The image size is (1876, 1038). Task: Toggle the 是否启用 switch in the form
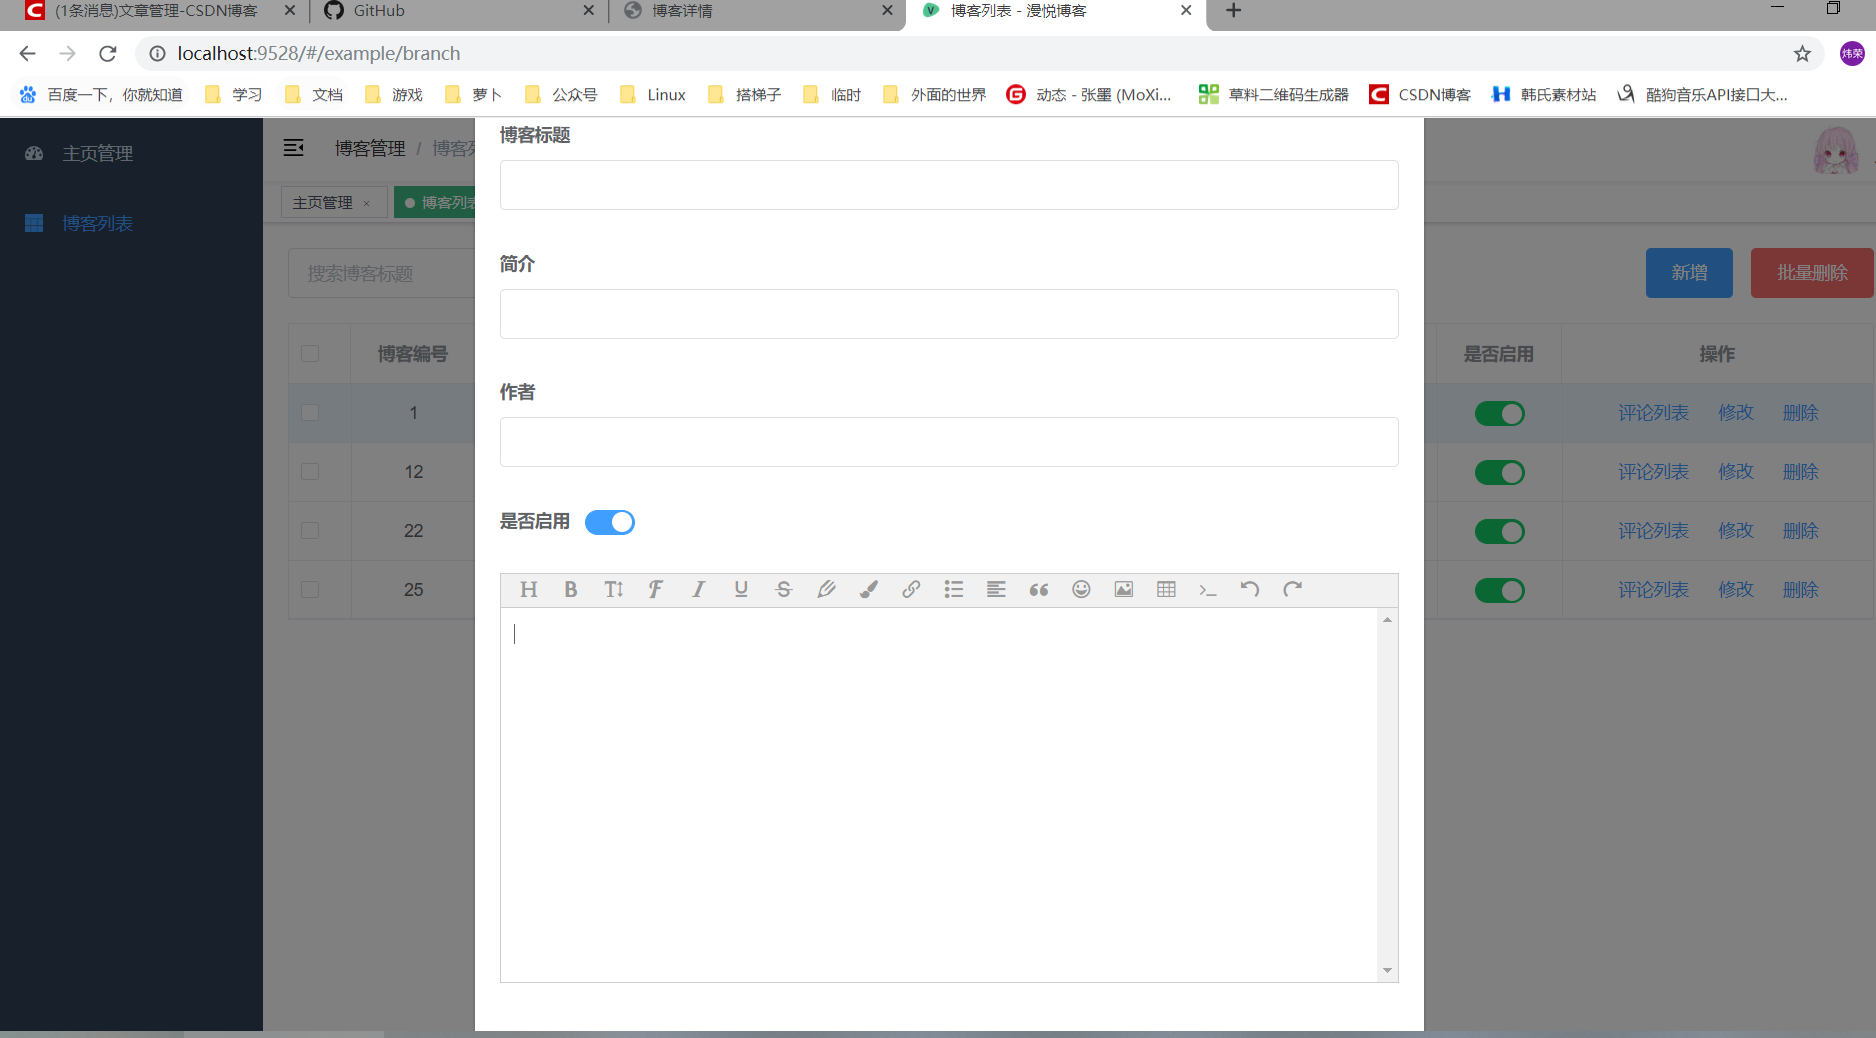610,522
